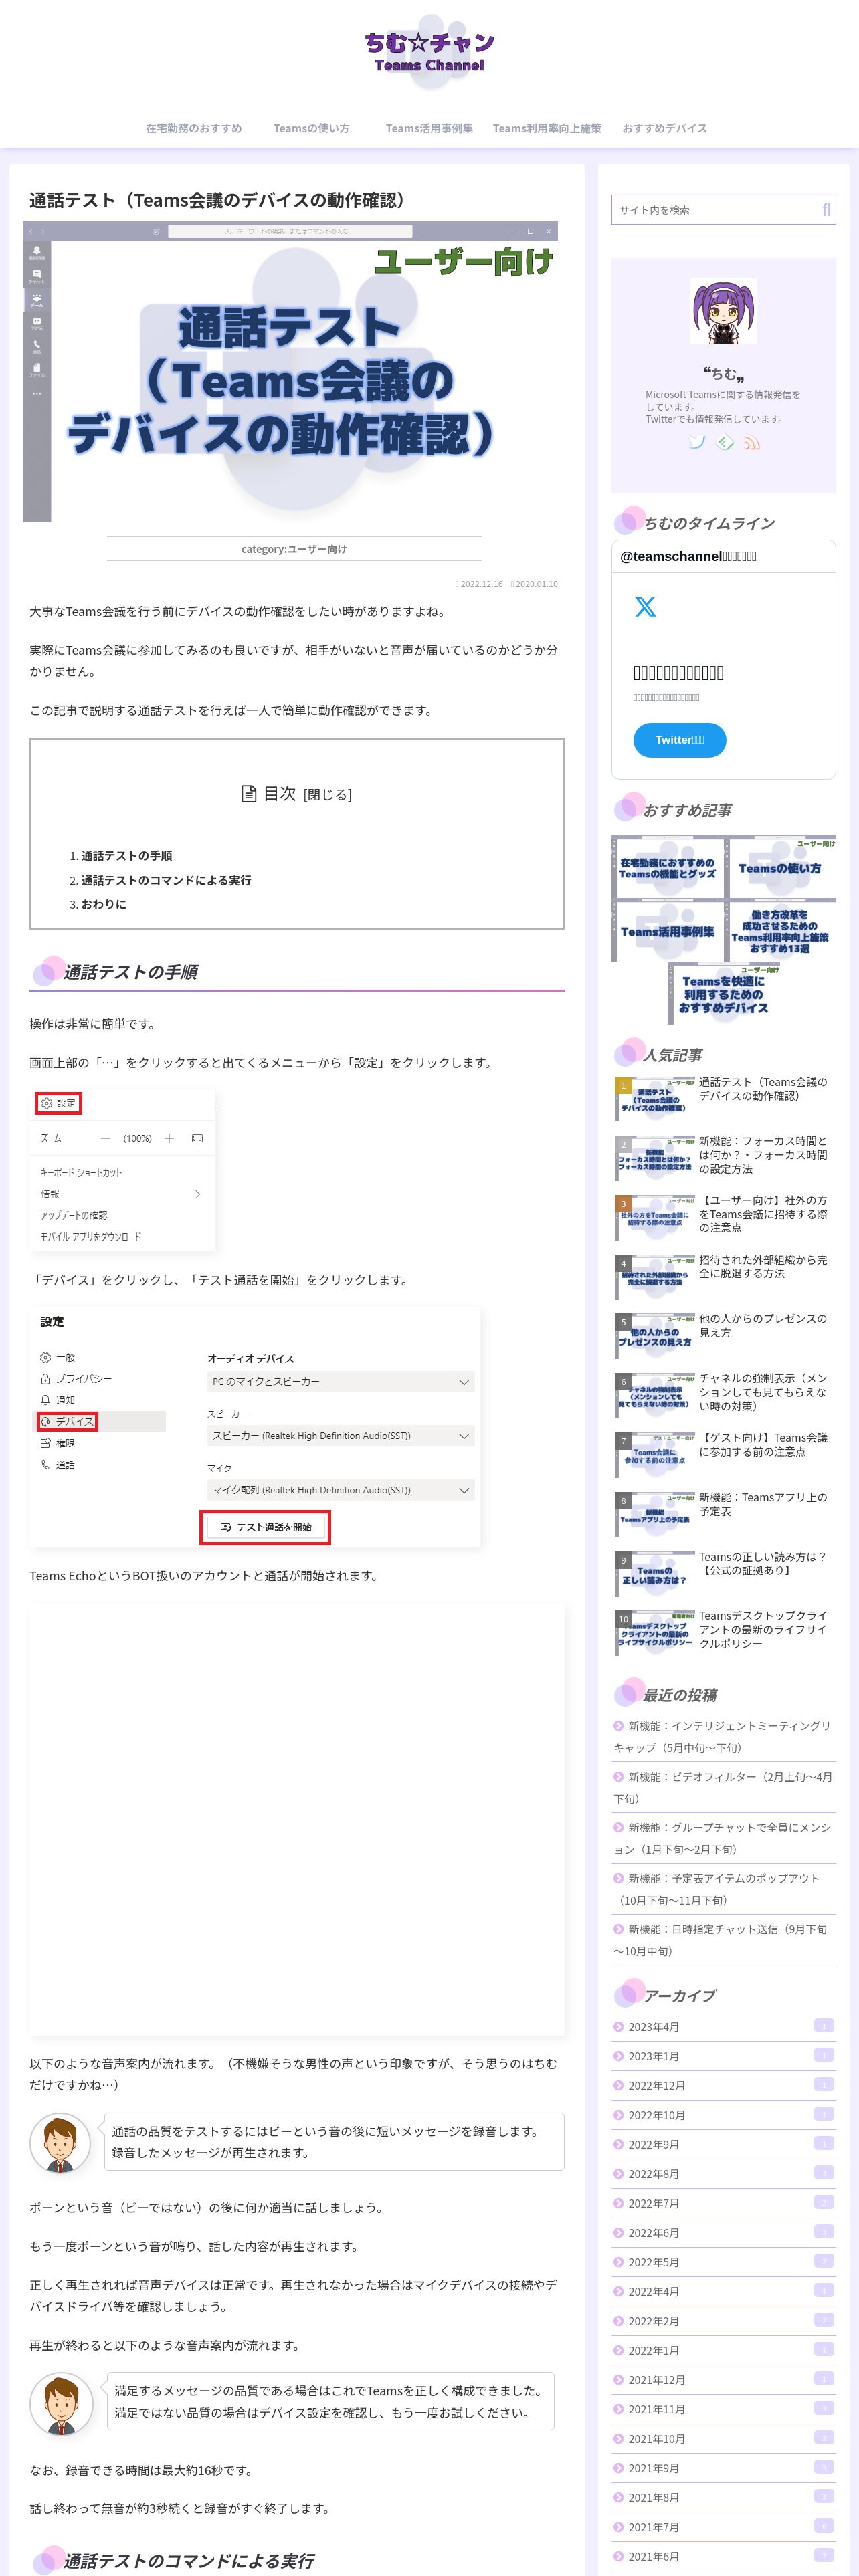This screenshot has height=2576, width=859.
Task: Open the 2022年12月 archive link
Action: pos(724,2085)
